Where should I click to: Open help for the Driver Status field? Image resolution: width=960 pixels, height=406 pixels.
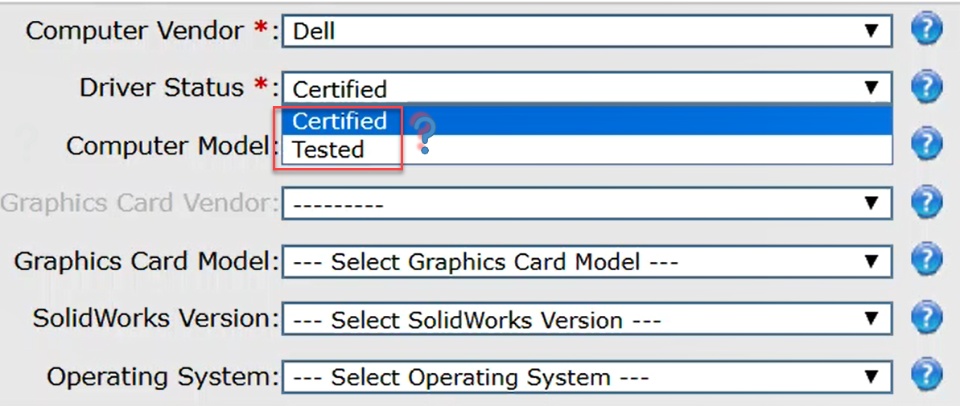(927, 87)
